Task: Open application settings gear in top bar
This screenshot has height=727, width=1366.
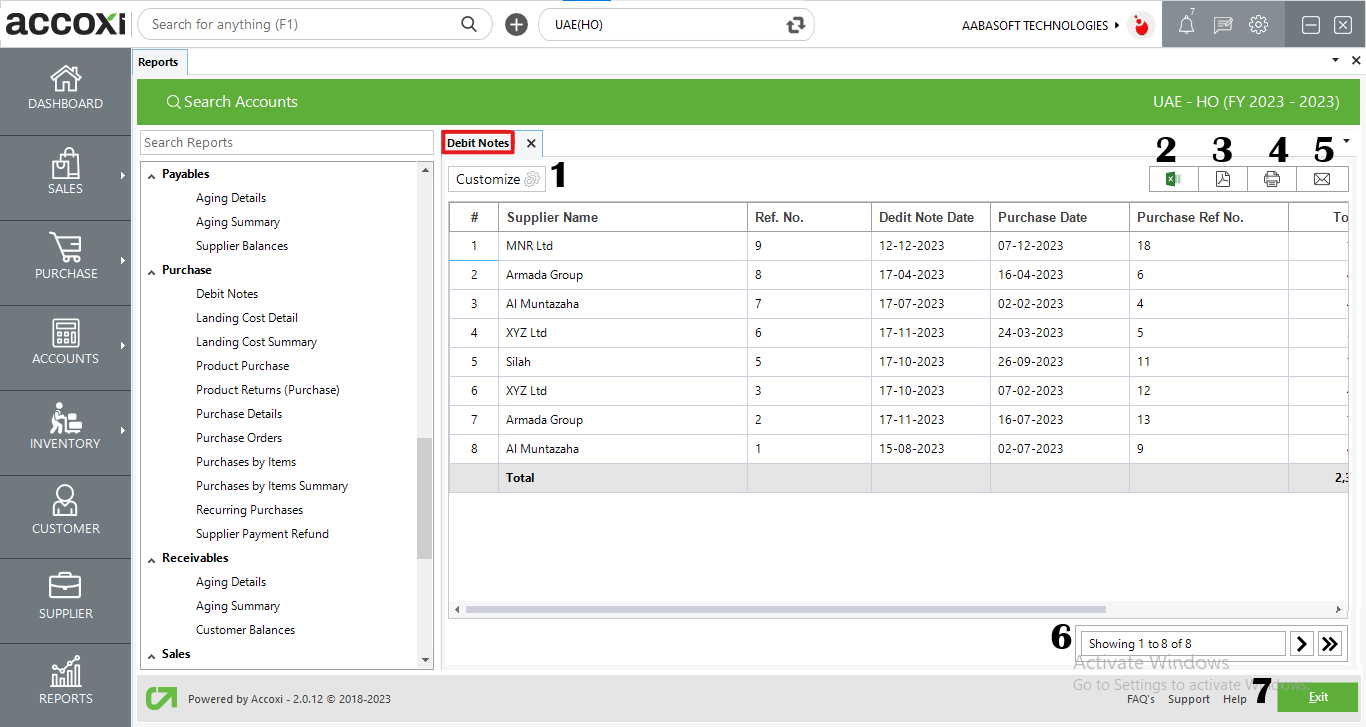Action: (x=1258, y=24)
